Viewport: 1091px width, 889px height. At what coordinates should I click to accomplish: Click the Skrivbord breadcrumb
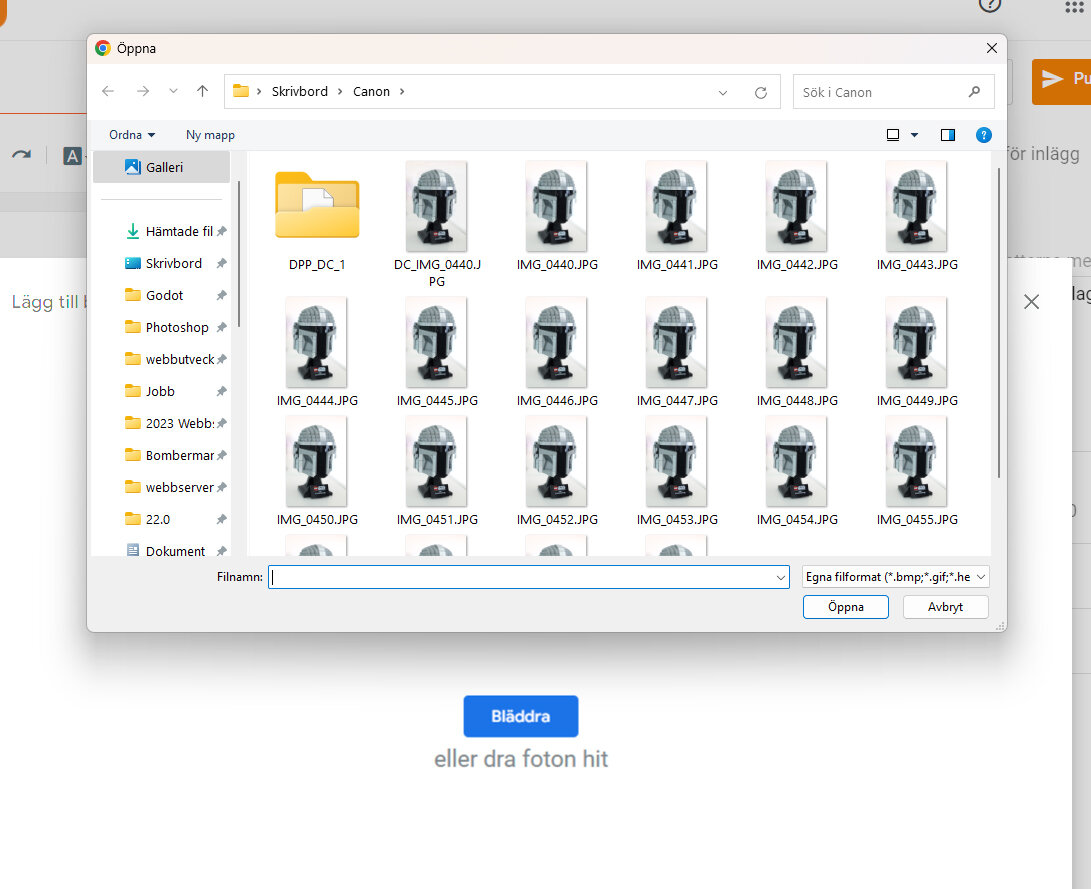coord(299,91)
